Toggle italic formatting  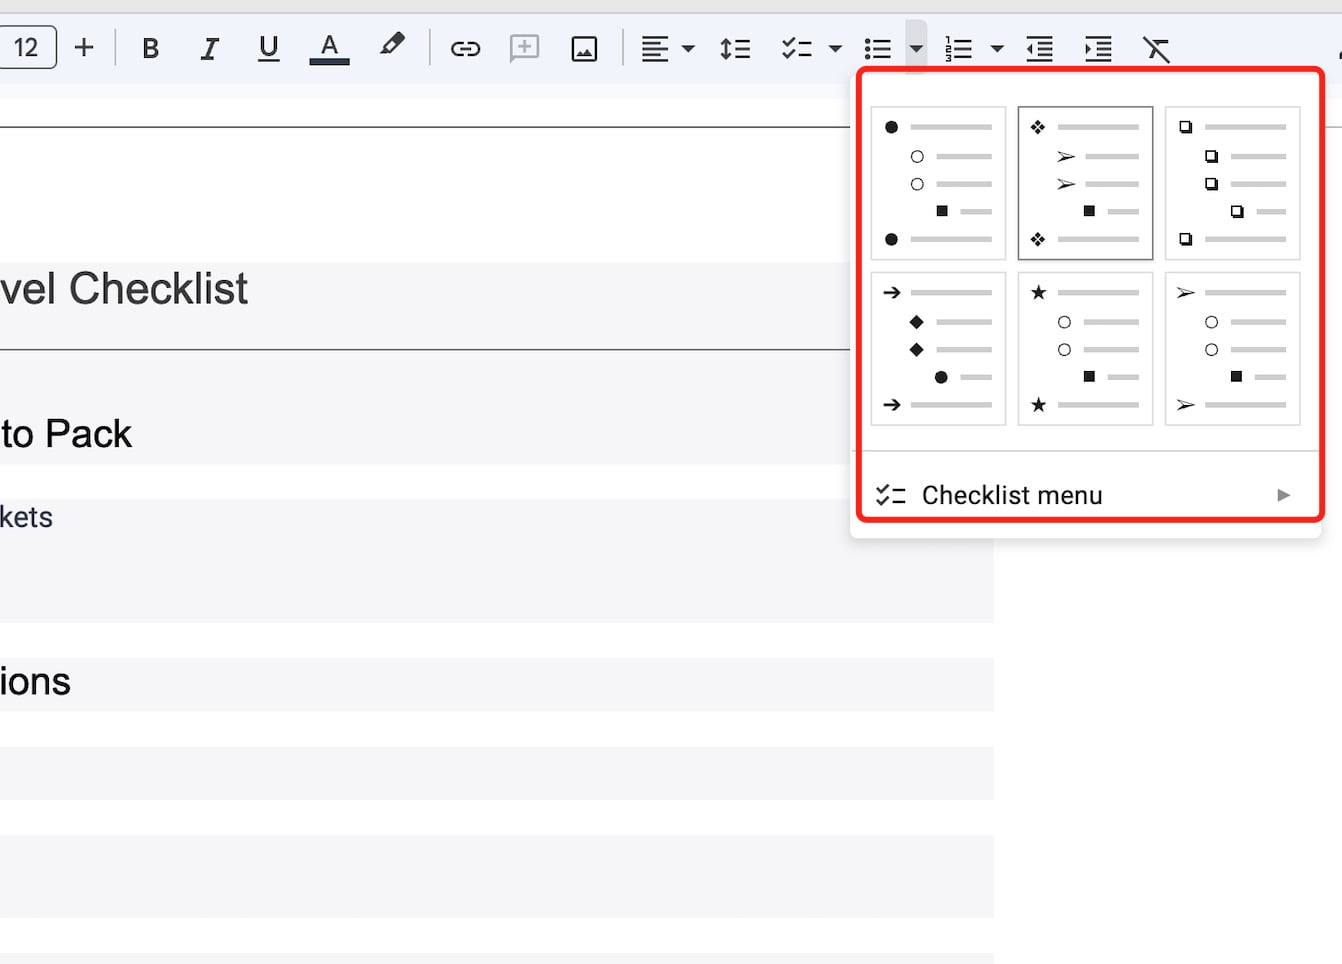point(209,48)
